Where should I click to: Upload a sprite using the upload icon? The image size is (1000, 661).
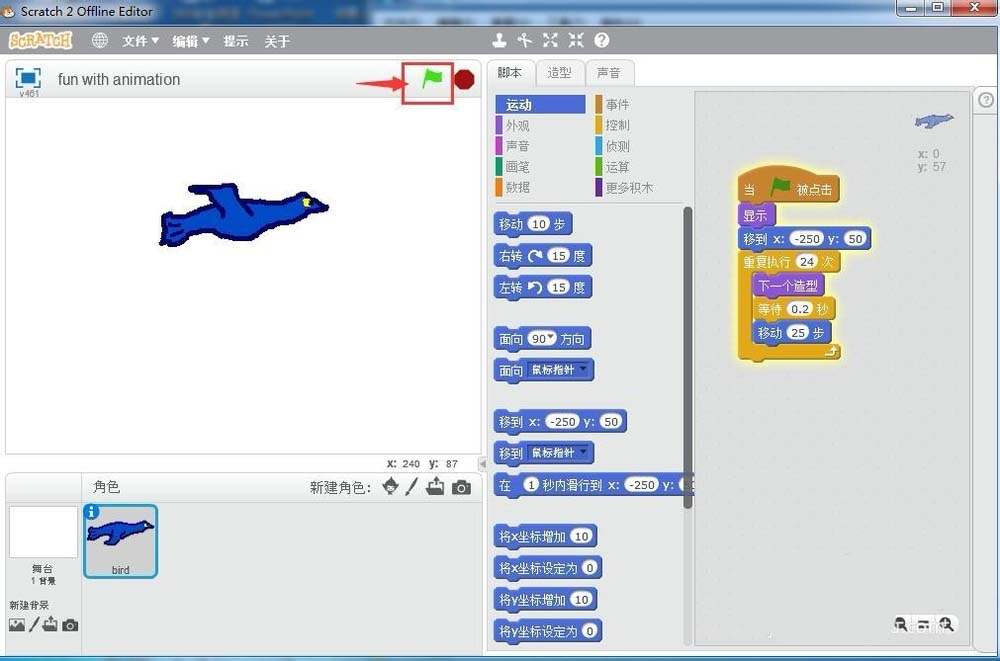coord(434,486)
